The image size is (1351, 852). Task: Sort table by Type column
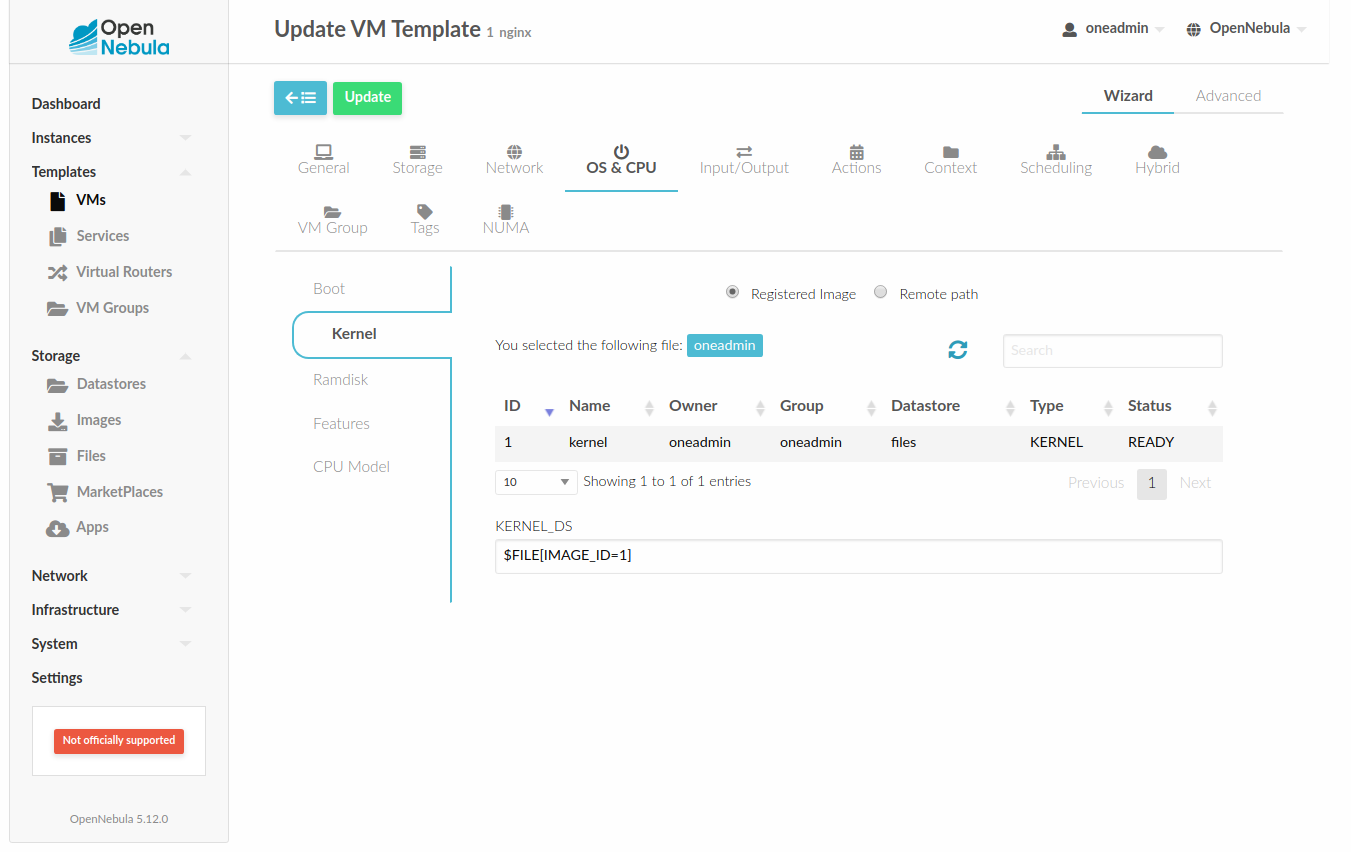coord(1071,406)
